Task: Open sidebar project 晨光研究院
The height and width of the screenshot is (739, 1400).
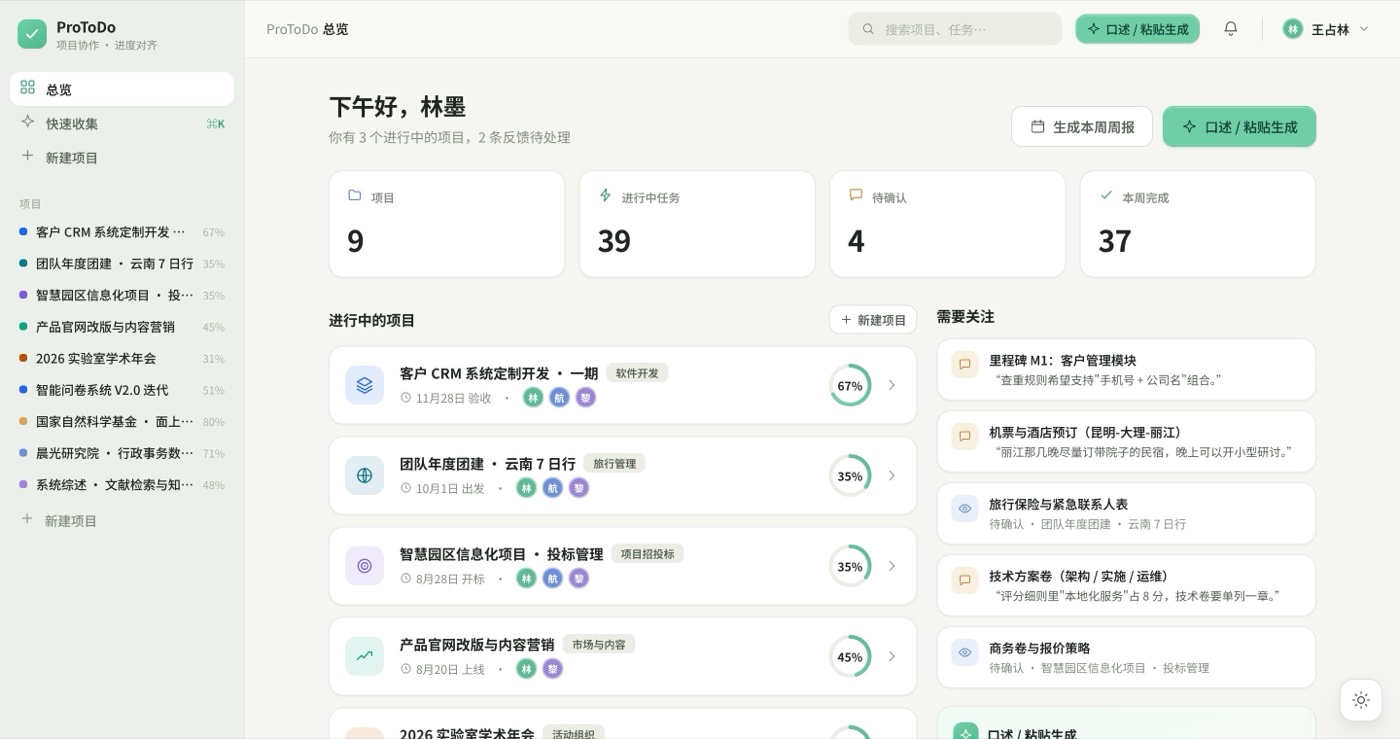Action: pyautogui.click(x=122, y=453)
